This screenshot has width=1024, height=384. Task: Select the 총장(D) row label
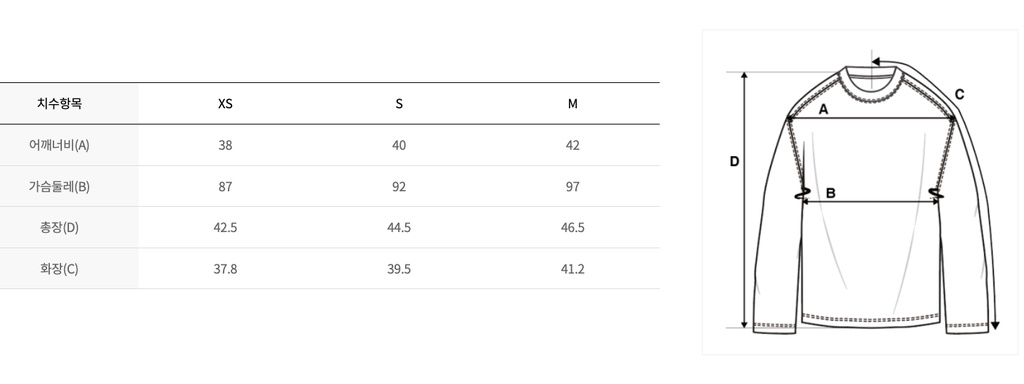tap(59, 227)
